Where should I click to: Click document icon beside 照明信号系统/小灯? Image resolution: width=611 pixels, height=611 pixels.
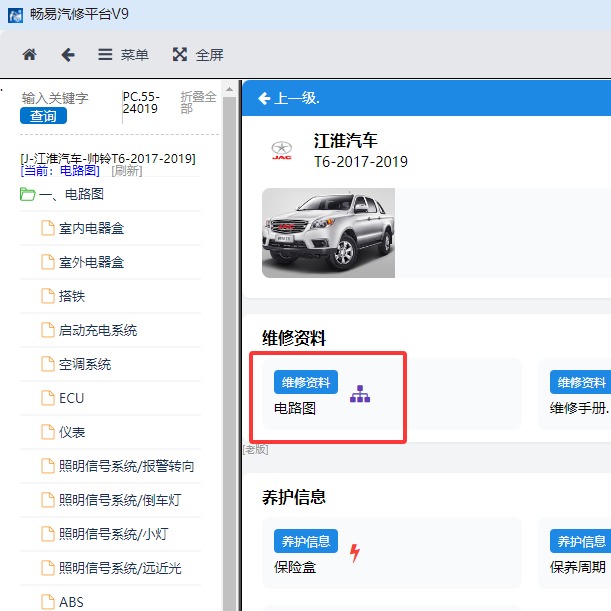[48, 534]
